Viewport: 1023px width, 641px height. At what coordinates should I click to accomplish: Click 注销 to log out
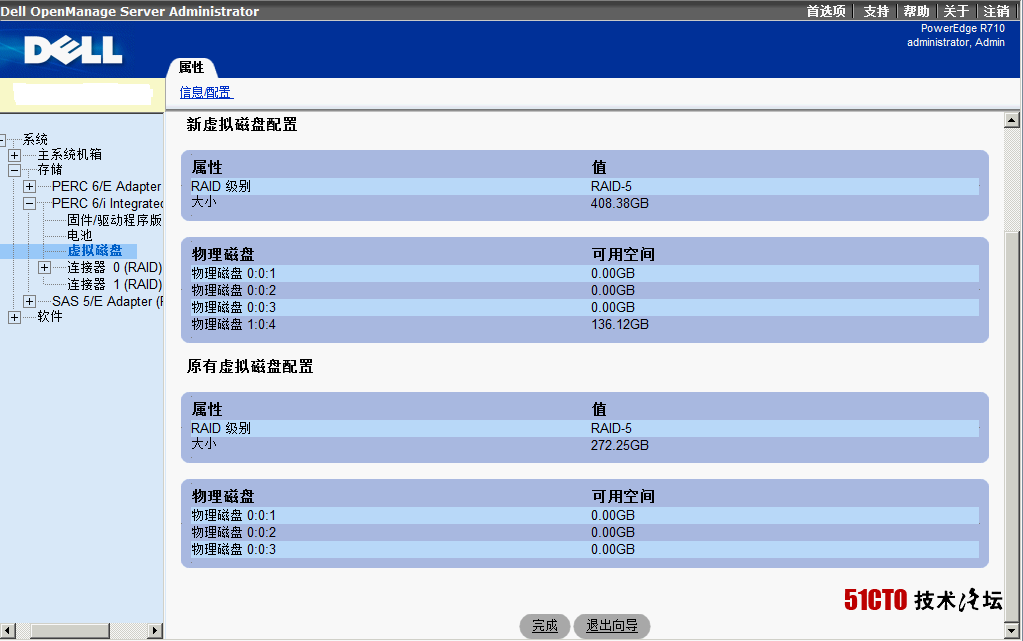click(996, 11)
